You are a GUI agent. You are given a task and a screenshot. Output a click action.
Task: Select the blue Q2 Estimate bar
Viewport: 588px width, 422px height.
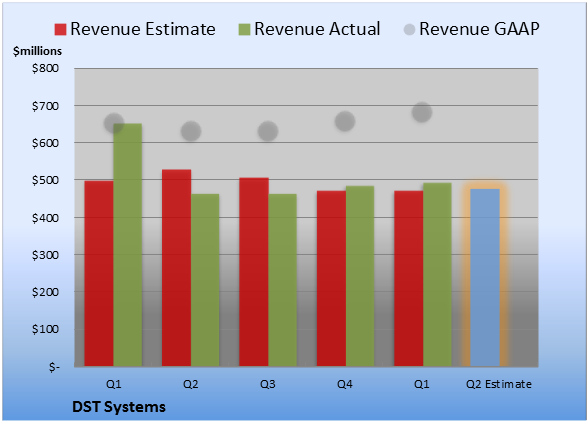point(485,278)
